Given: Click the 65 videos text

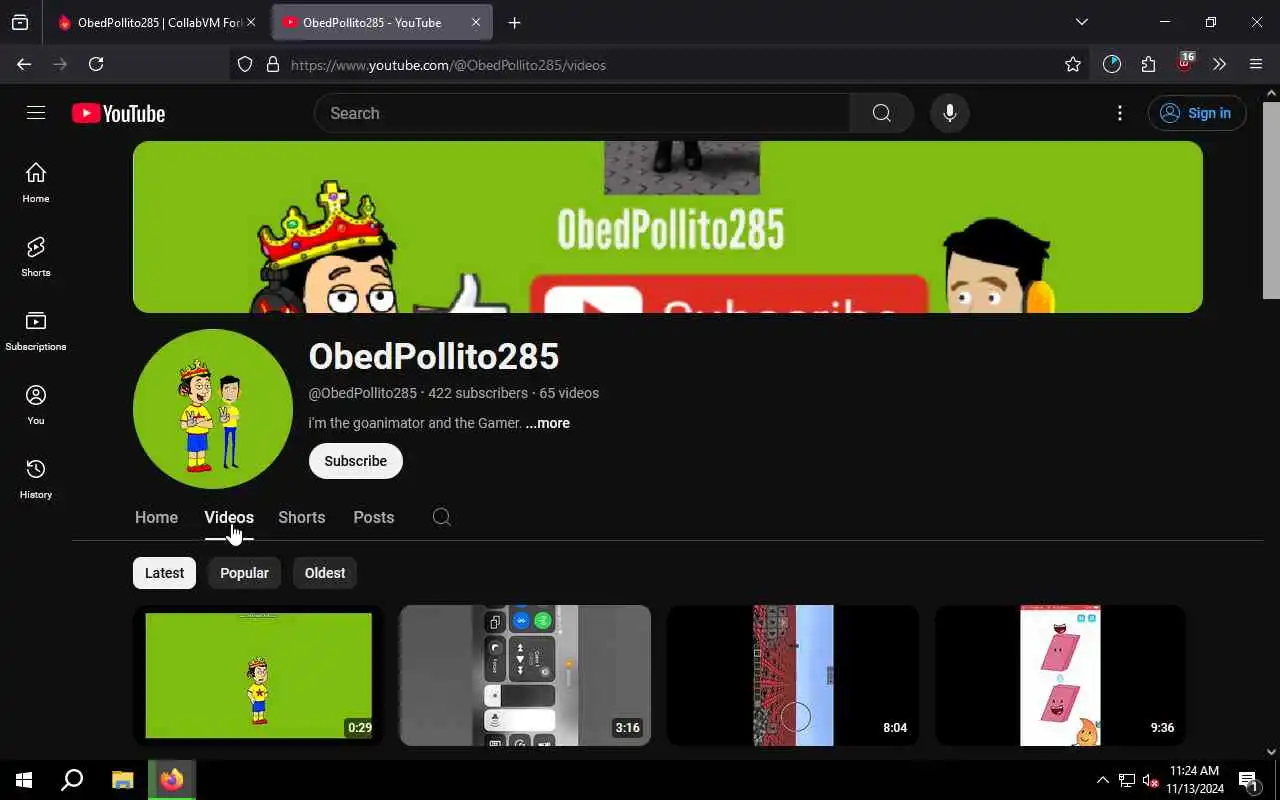Looking at the screenshot, I should pyautogui.click(x=569, y=393).
